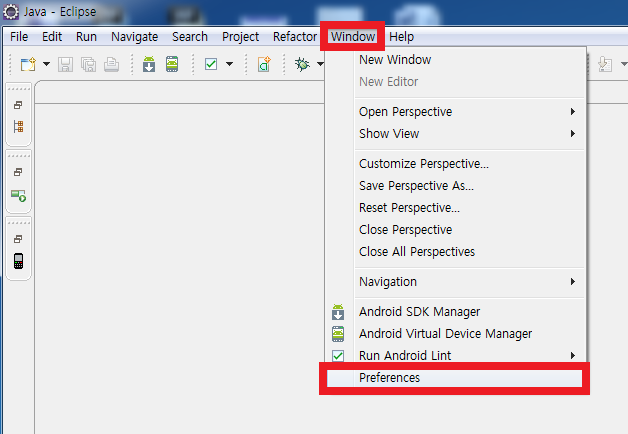The image size is (628, 434).
Task: Restore the top minimized view stack
Action: coord(18,105)
